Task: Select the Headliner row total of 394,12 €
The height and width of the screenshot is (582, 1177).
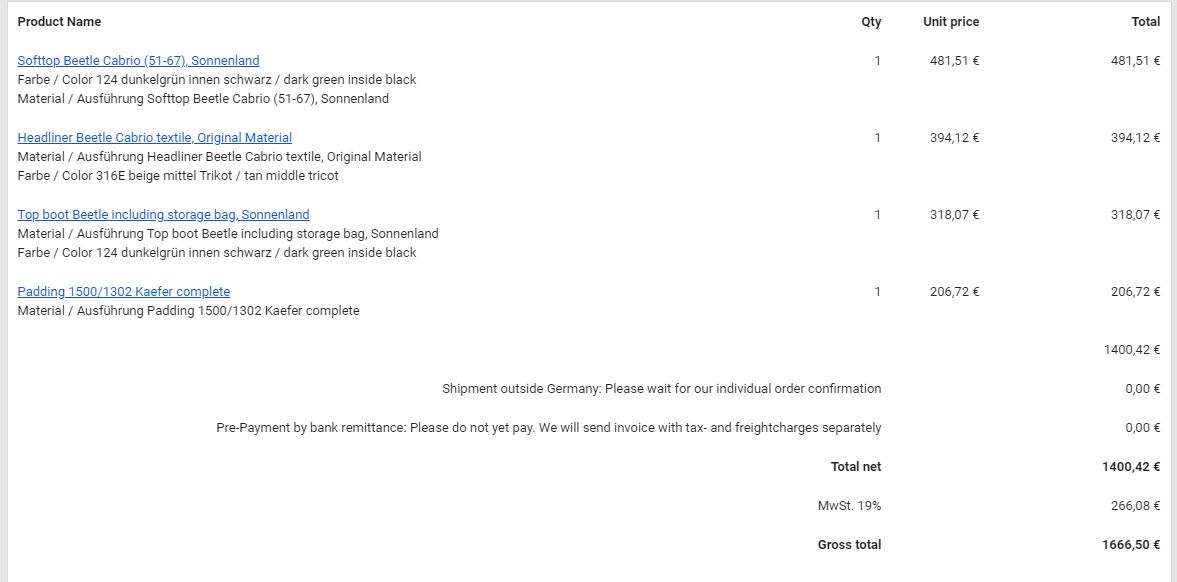Action: coord(1135,138)
